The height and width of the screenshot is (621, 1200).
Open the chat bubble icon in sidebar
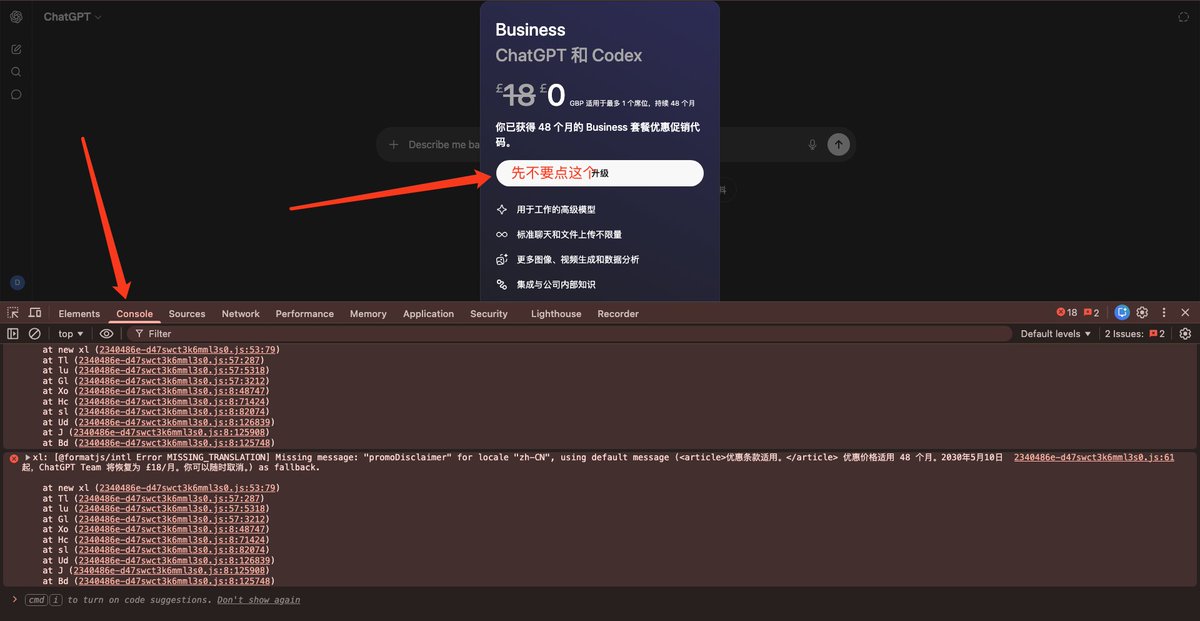tap(16, 95)
